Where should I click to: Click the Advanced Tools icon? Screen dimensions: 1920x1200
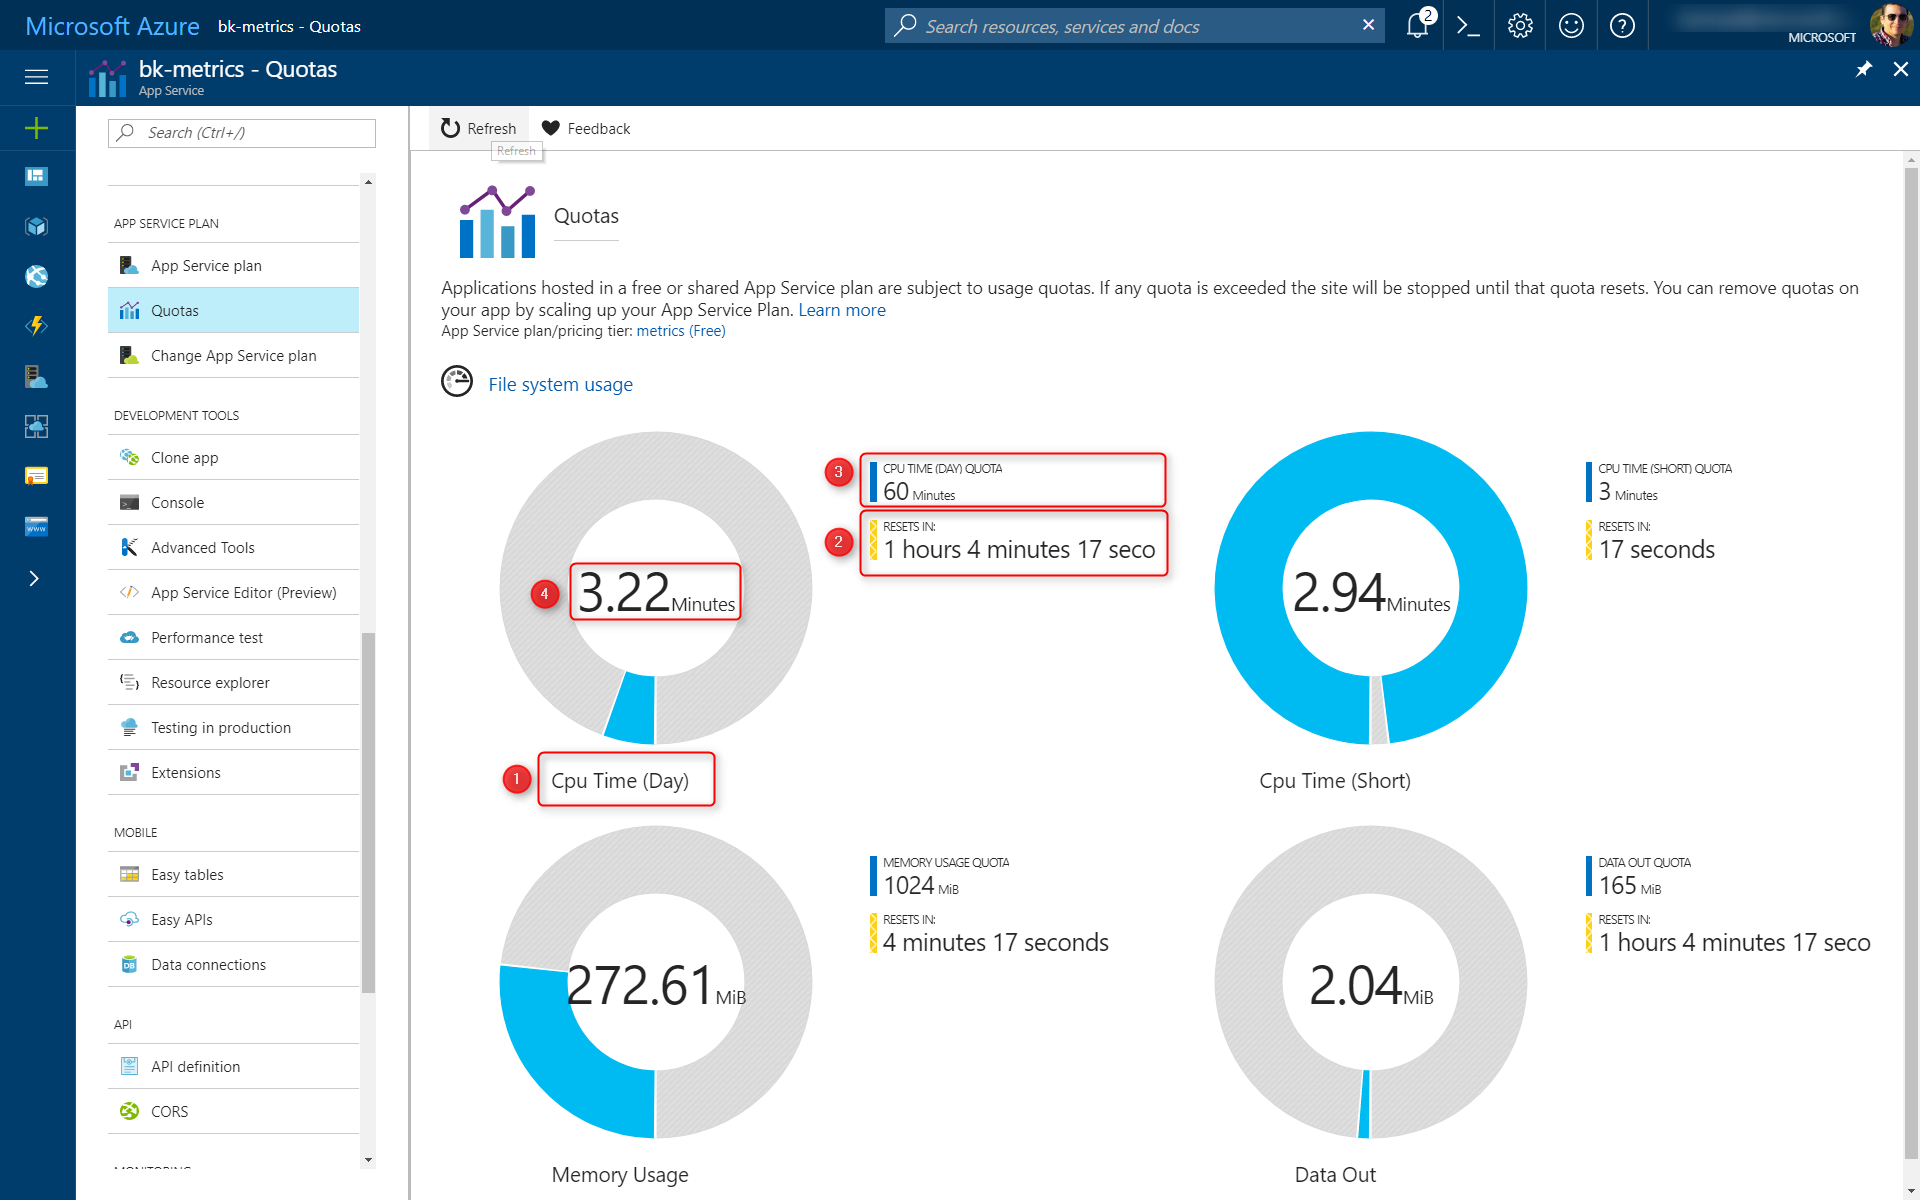click(x=129, y=547)
